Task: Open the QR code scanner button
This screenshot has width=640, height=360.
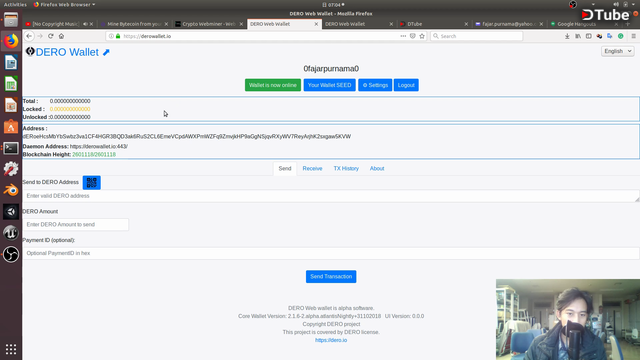Action: (x=91, y=182)
